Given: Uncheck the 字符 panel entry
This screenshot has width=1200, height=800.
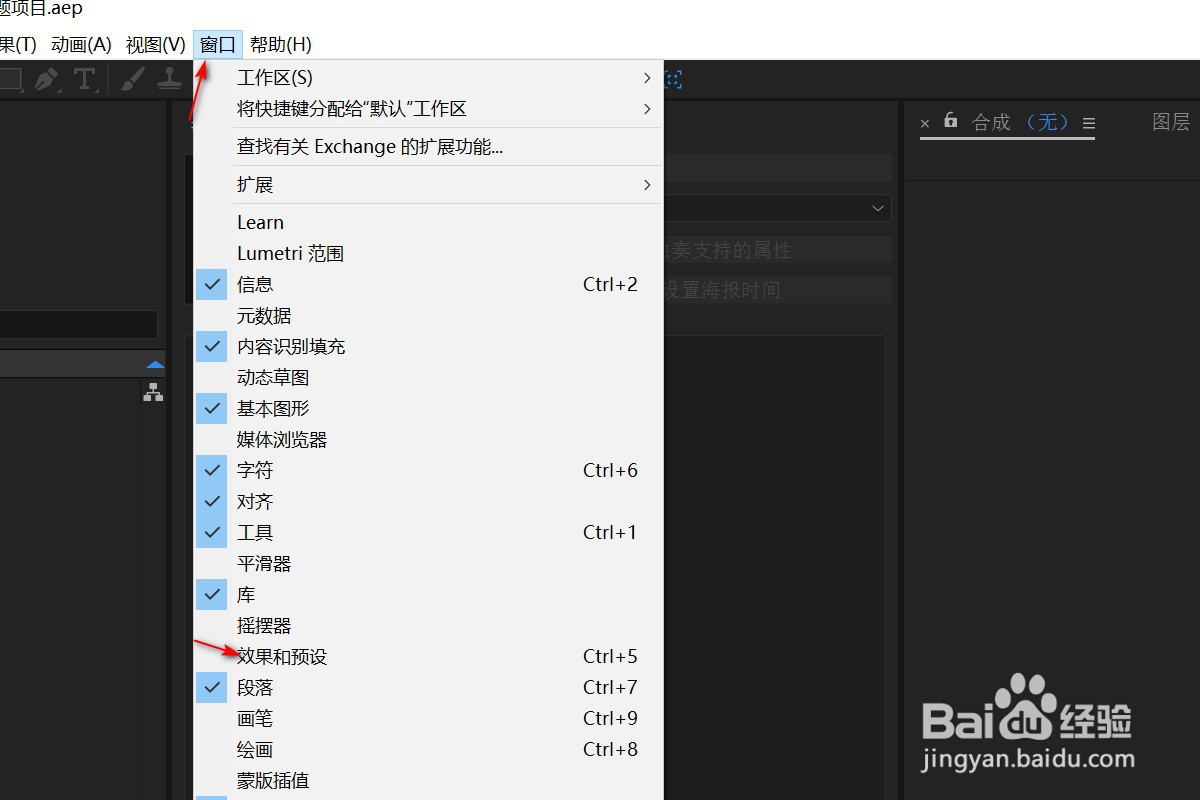Looking at the screenshot, I should [428, 470].
